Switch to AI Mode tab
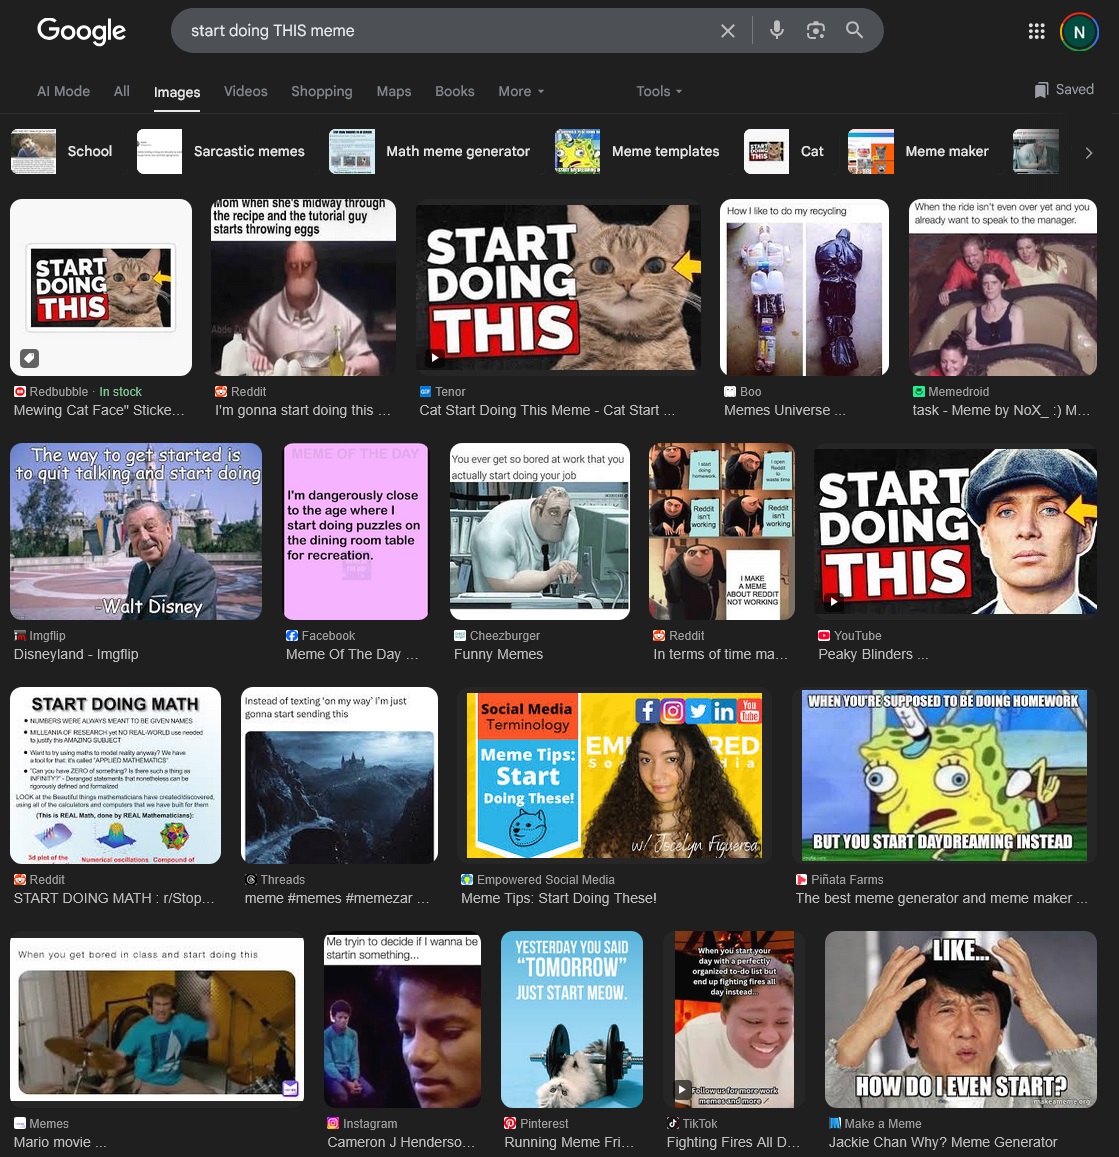This screenshot has width=1119, height=1157. tap(63, 91)
